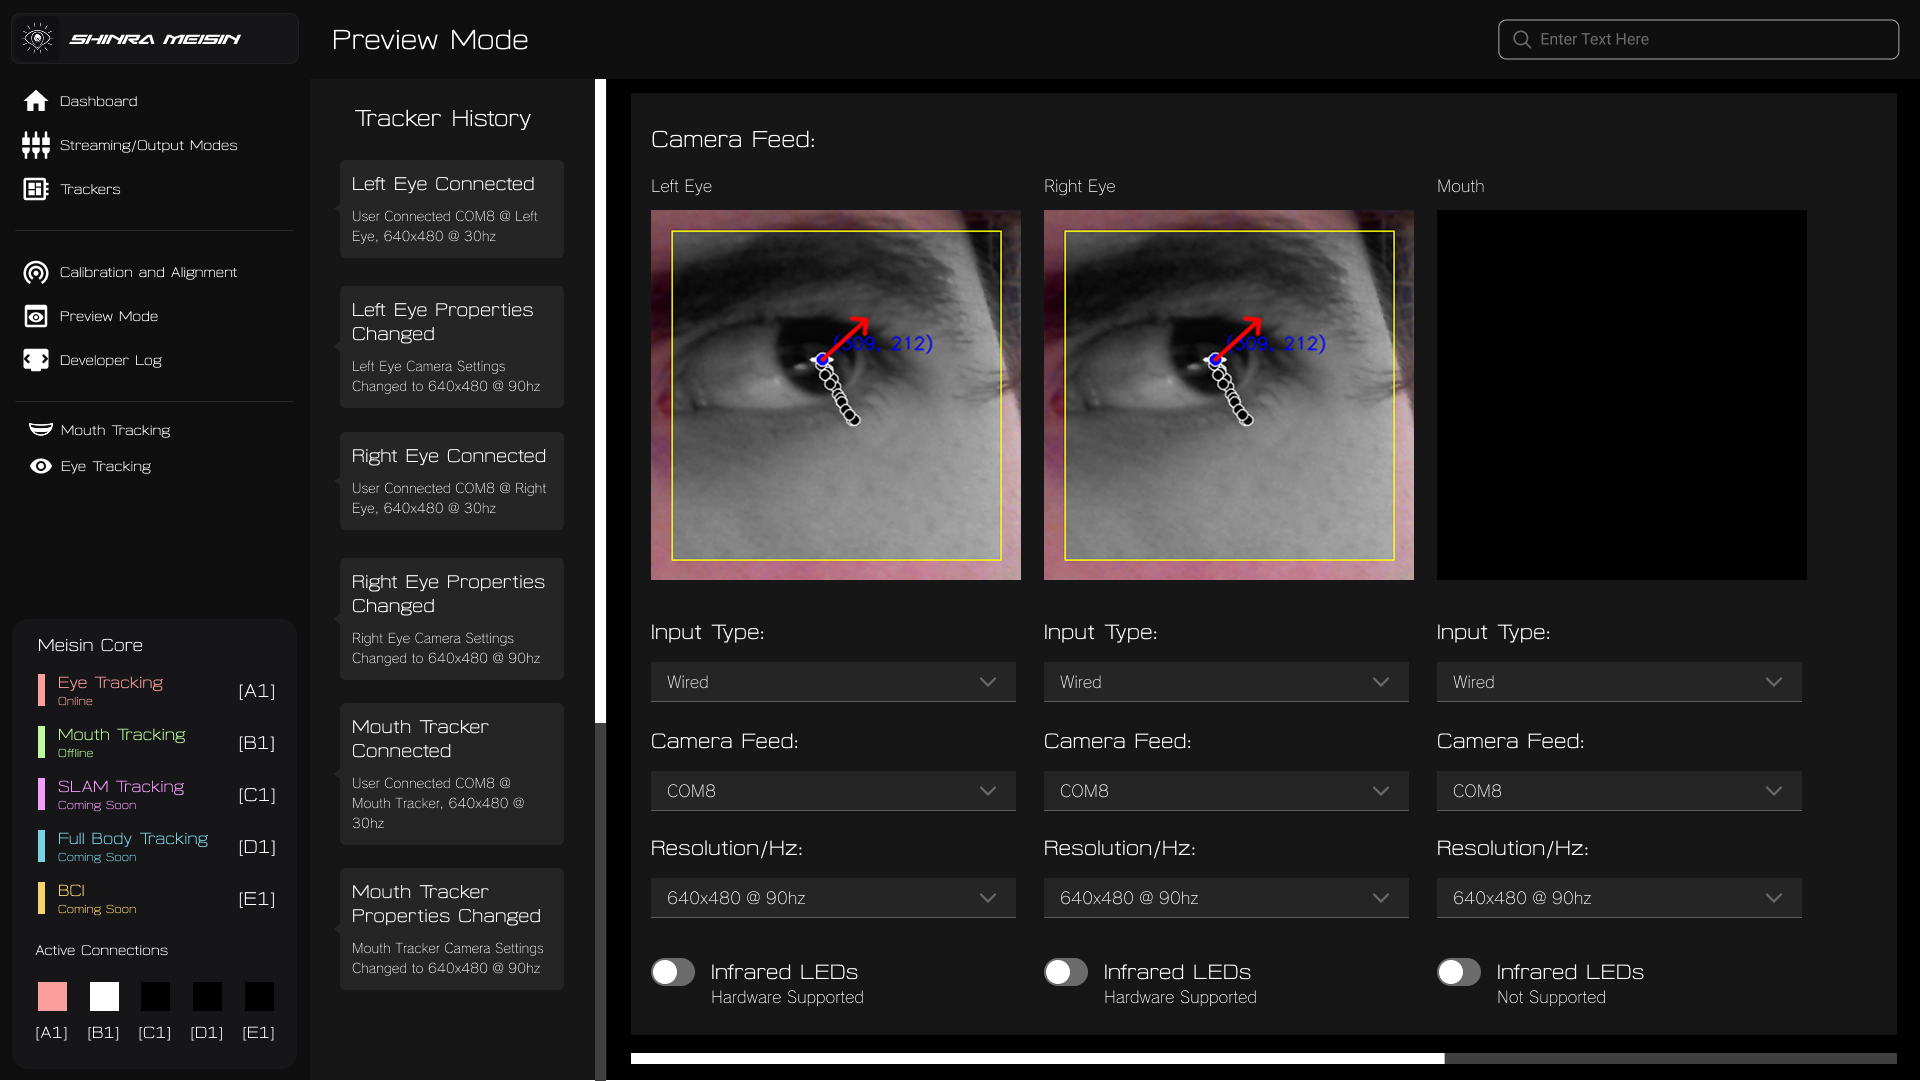Screen dimensions: 1920x1081
Task: Toggle Infrared LEDs for Mouth camera
Action: 1459,972
